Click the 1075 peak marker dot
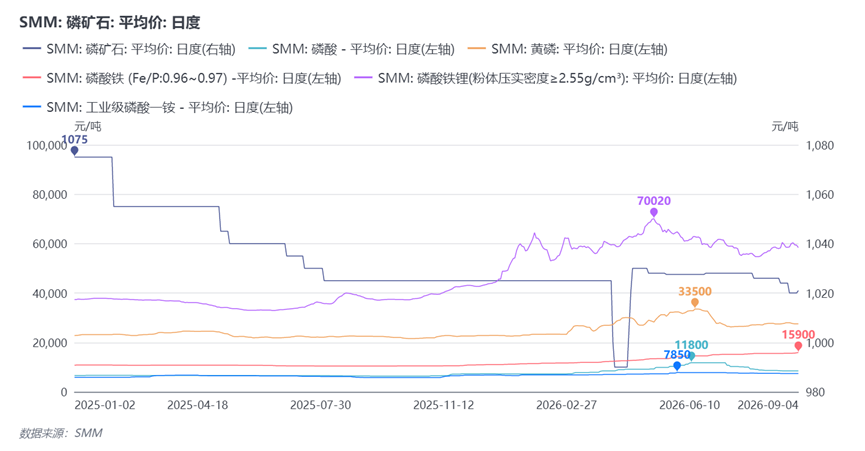Screen dimensions: 865x451 tap(74, 150)
